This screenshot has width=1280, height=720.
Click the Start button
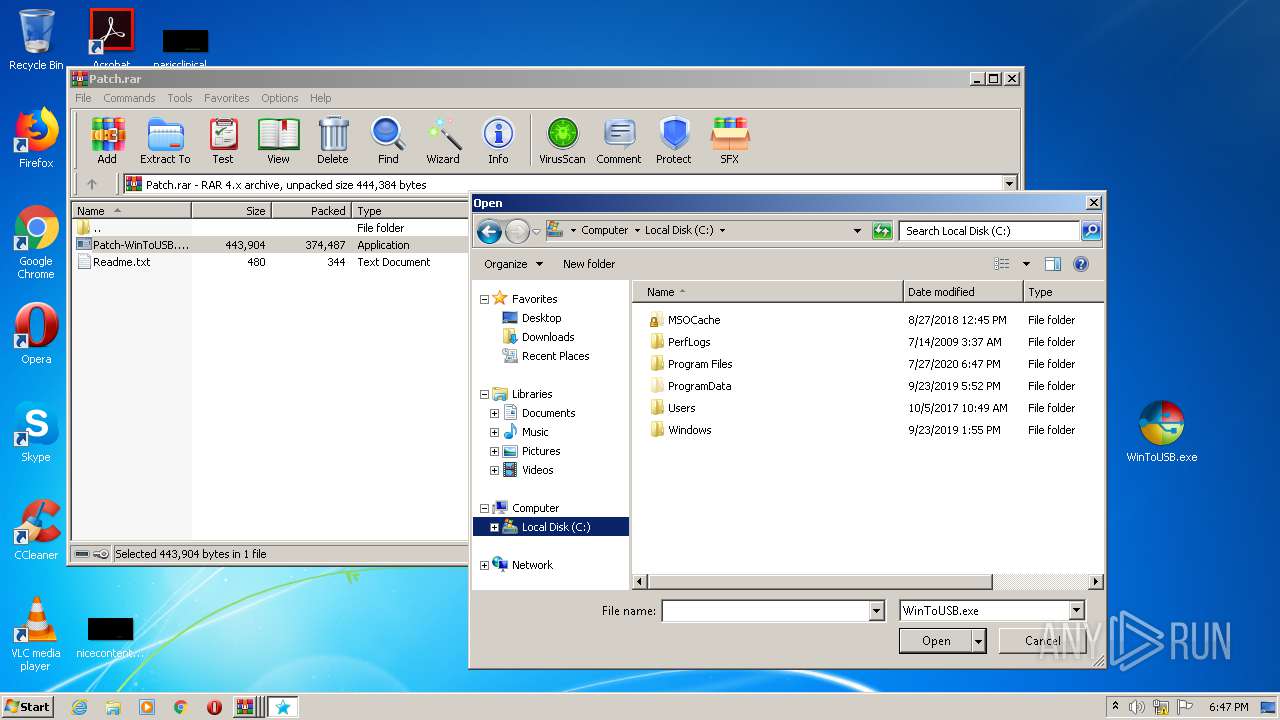pyautogui.click(x=27, y=707)
